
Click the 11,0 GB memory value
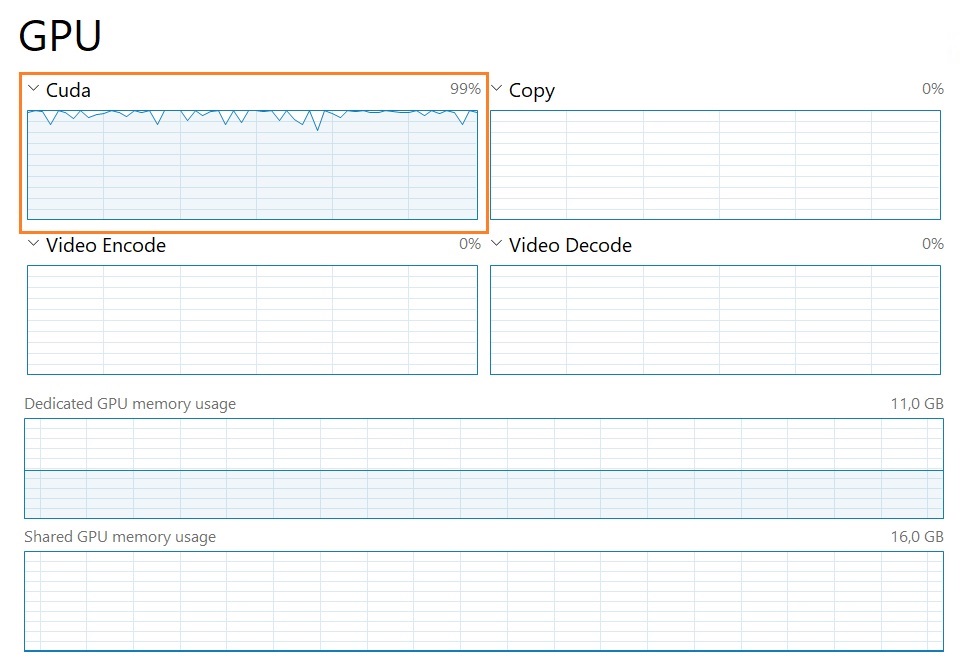(x=917, y=404)
